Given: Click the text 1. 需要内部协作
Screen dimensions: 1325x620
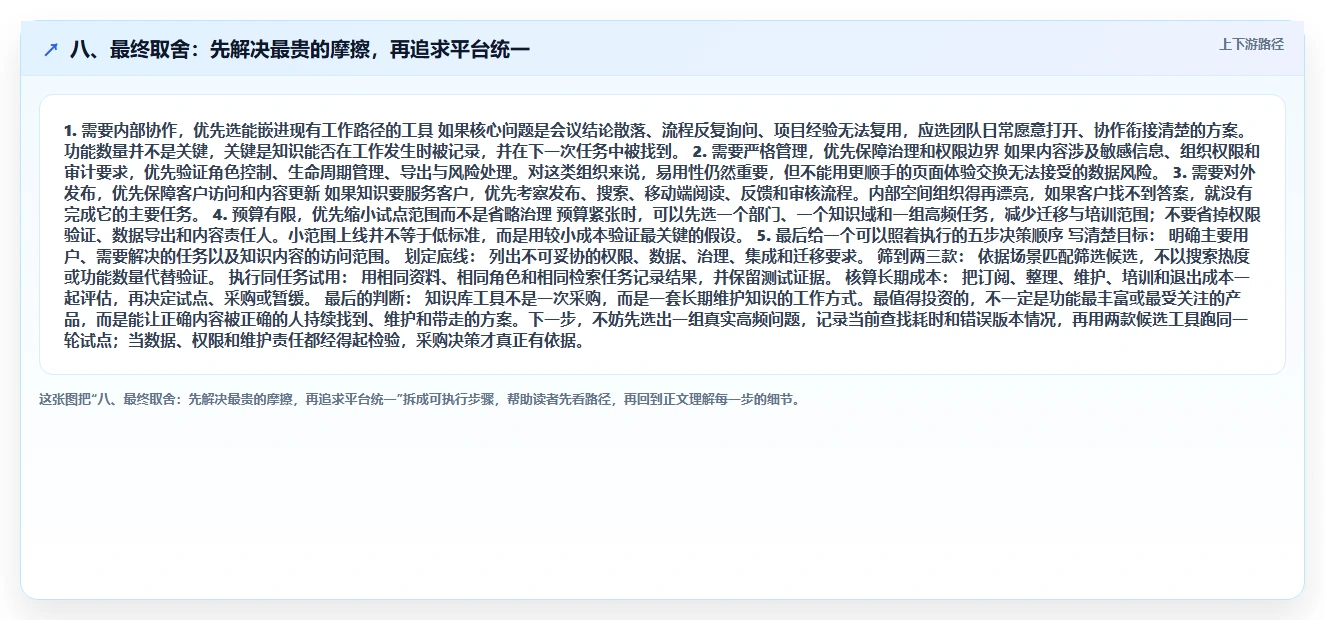Looking at the screenshot, I should click(x=120, y=130).
